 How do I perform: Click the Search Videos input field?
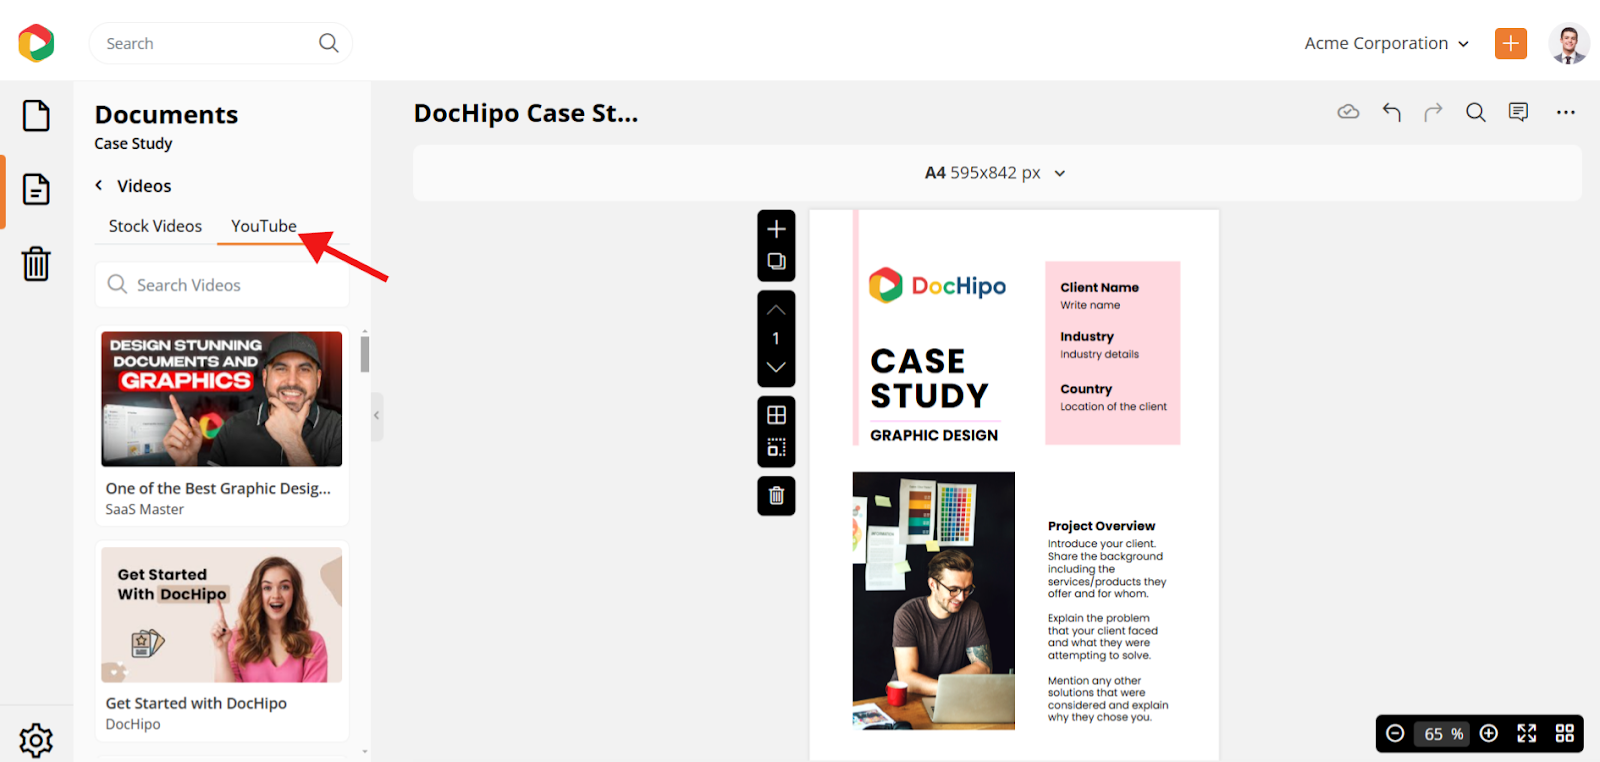point(222,285)
